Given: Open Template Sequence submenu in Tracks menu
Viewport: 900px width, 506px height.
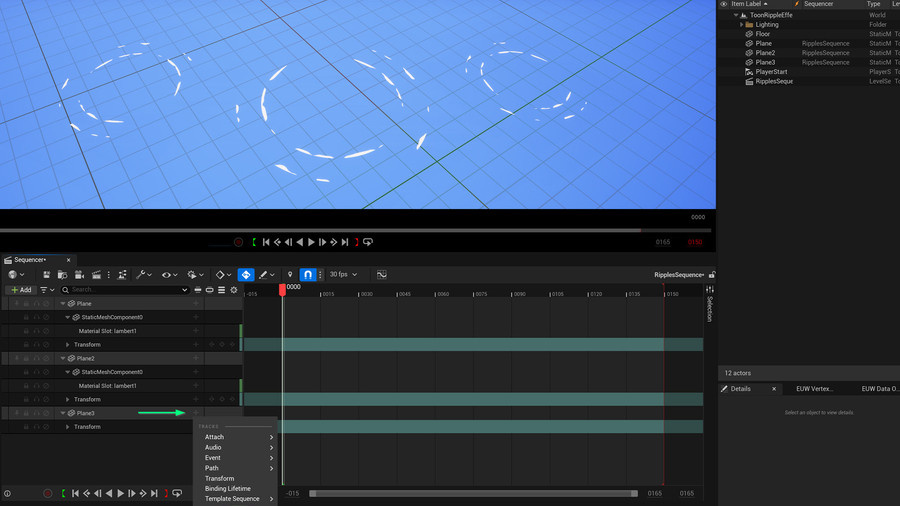Looking at the screenshot, I should click(x=235, y=499).
